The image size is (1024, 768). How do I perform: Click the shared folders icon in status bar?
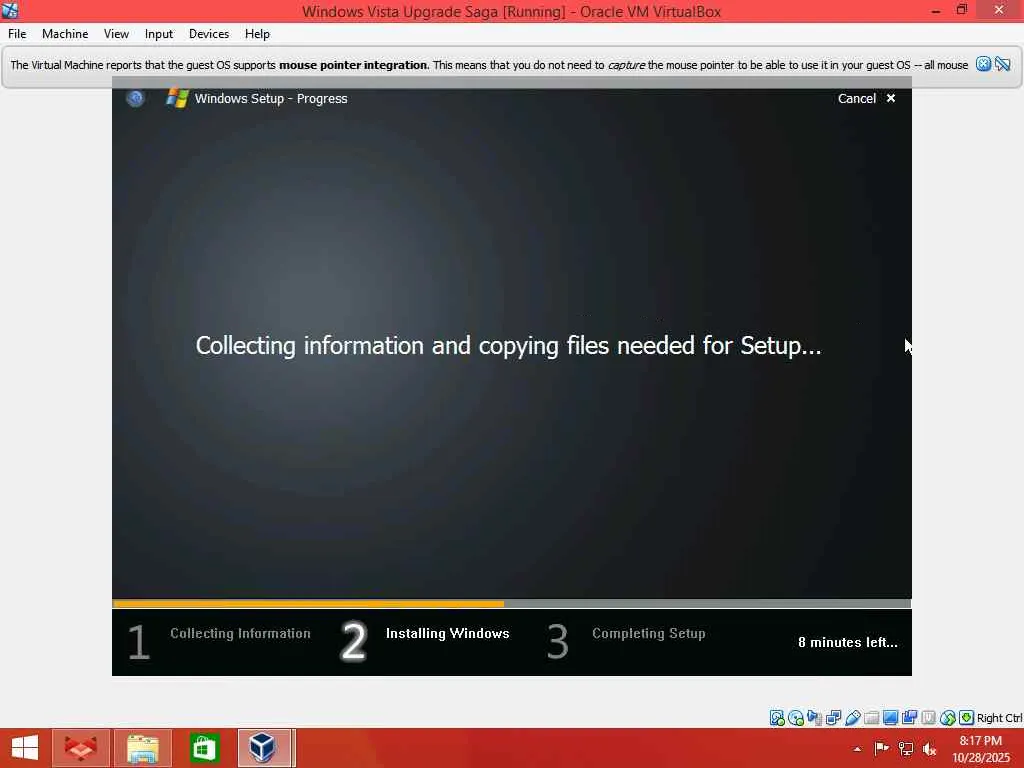[871, 718]
